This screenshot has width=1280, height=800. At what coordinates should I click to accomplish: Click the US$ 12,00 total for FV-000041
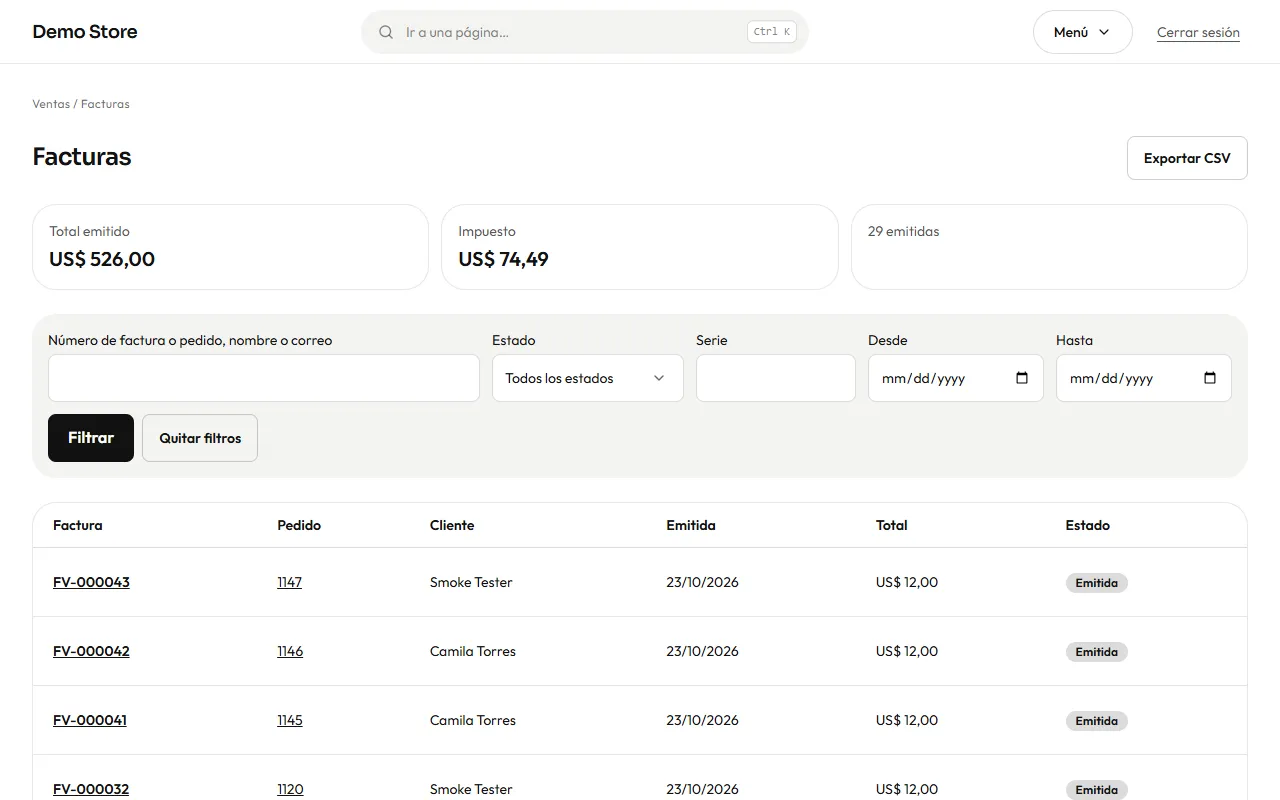[x=907, y=720]
